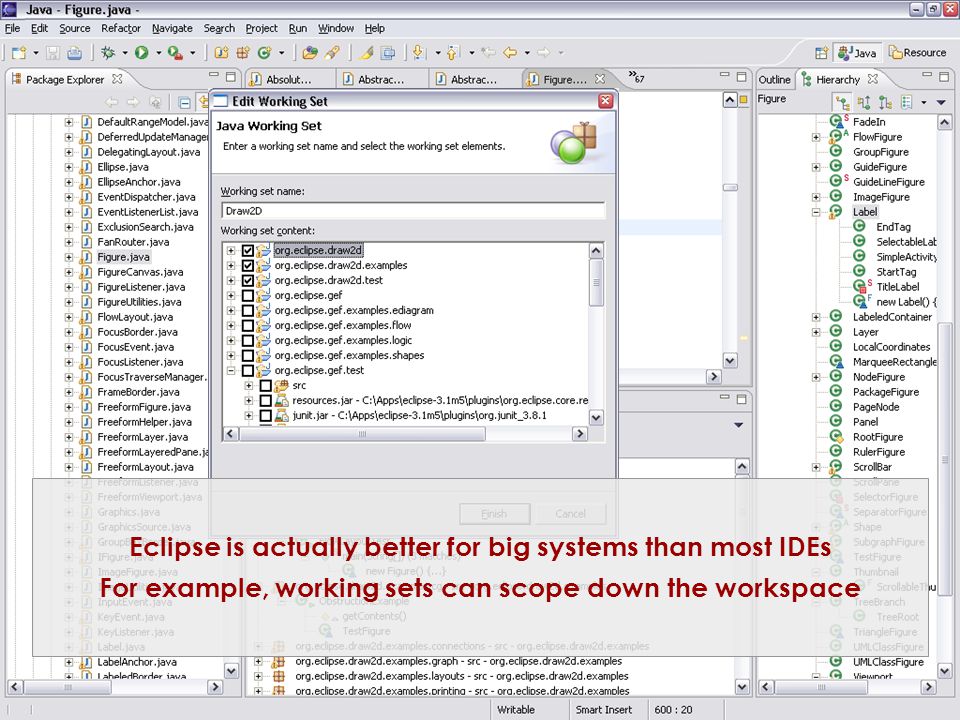Click the working set vertical scrollbar thumb
The width and height of the screenshot is (960, 720).
(x=596, y=282)
